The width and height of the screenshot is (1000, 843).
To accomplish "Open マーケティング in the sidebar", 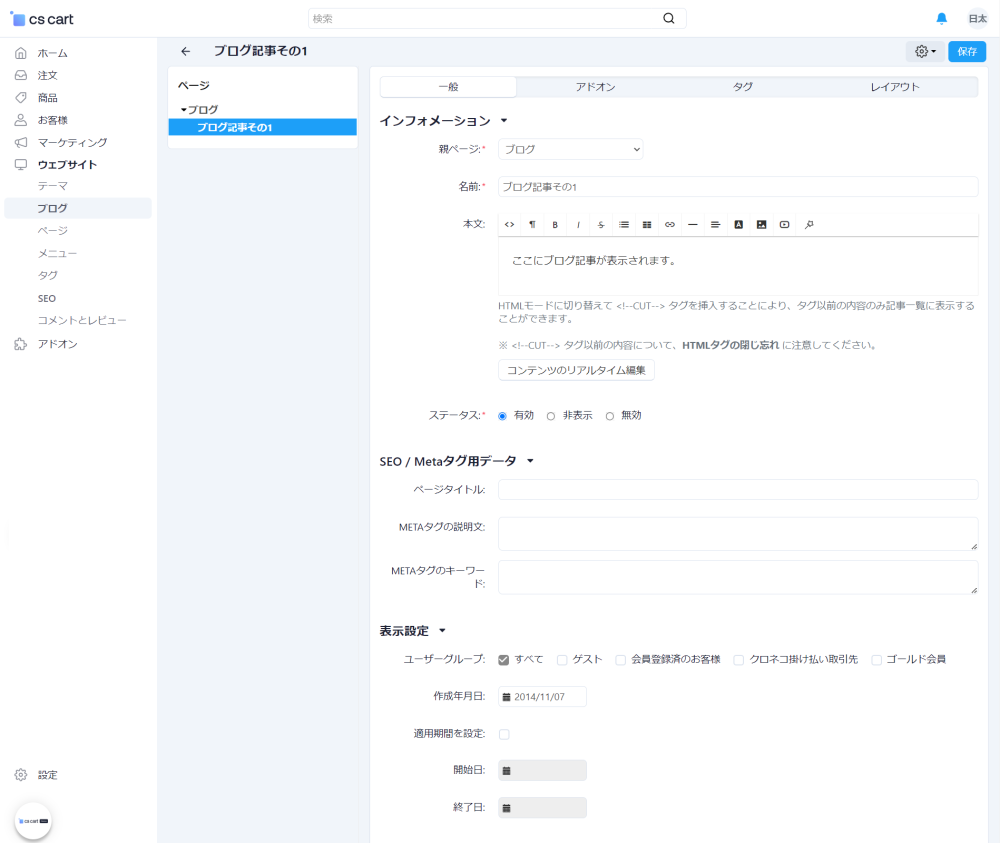I will pos(72,142).
